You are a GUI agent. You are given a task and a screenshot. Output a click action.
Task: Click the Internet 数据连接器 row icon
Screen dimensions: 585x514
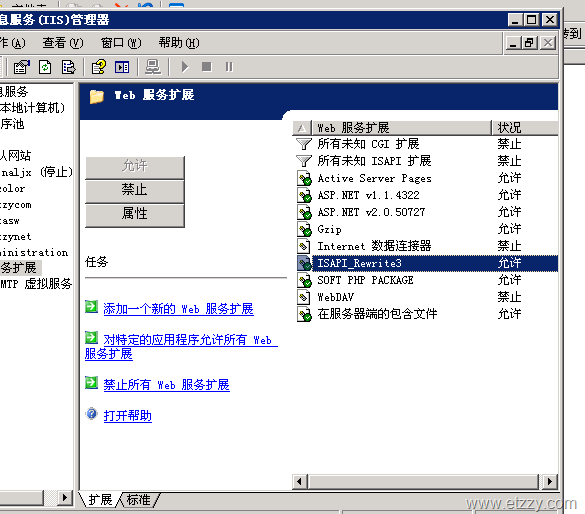pyautogui.click(x=303, y=246)
